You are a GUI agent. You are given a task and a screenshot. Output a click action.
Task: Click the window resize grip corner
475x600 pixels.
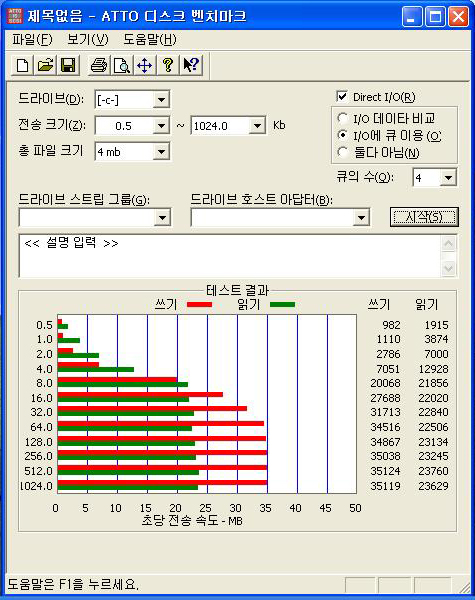(464, 587)
